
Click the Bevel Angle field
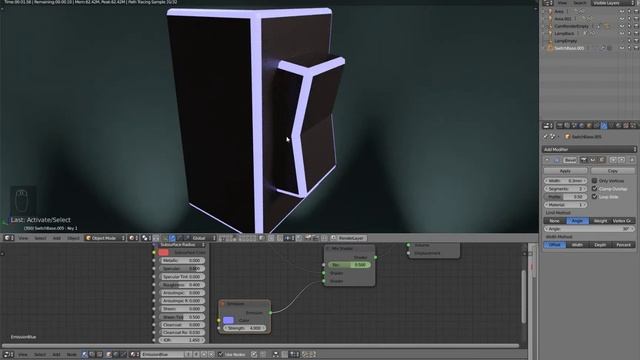(x=589, y=229)
